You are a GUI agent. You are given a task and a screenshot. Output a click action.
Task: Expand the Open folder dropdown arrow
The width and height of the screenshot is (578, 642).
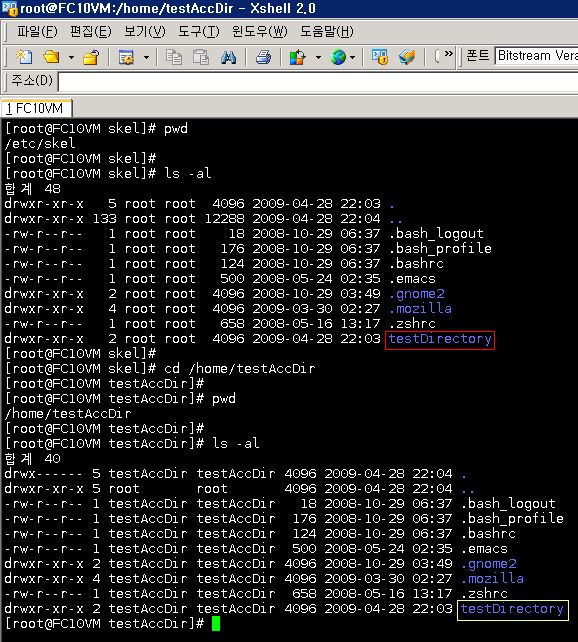coord(71,57)
